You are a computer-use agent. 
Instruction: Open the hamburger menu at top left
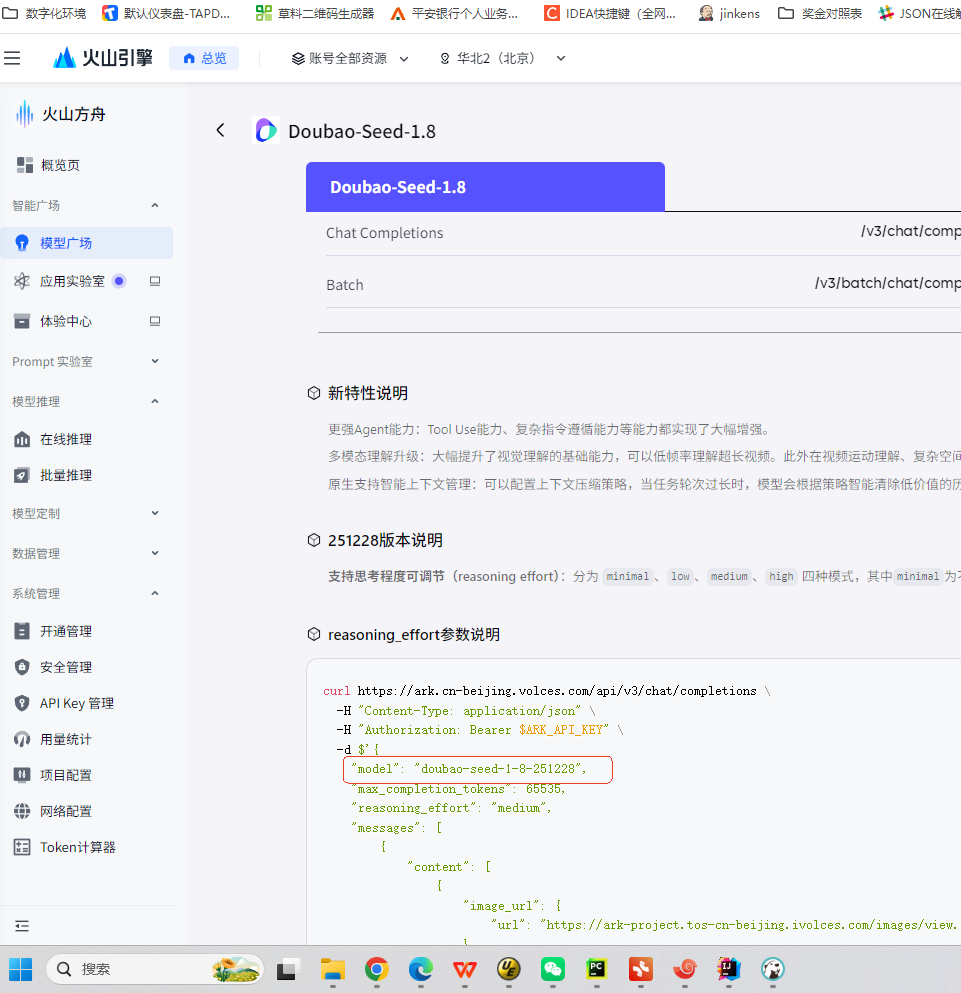coord(12,58)
